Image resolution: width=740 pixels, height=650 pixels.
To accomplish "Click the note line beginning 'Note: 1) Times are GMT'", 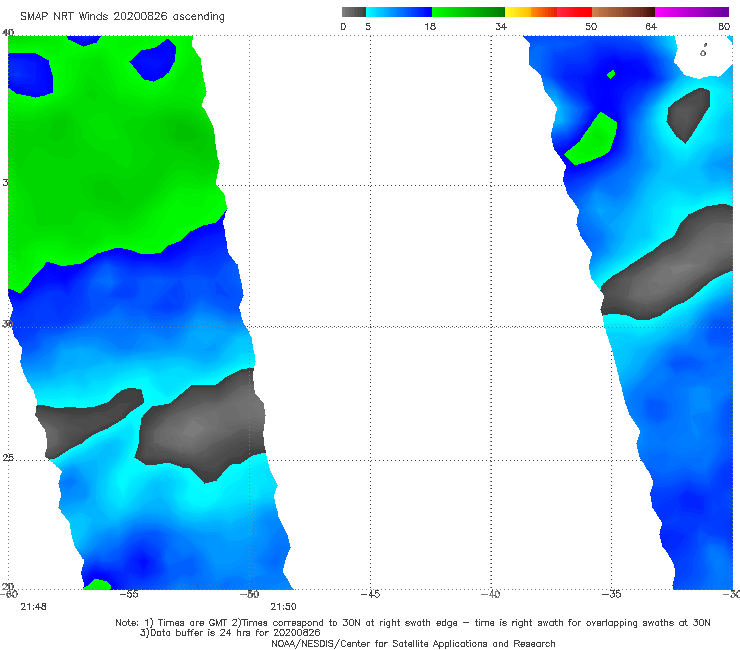I will click(412, 623).
